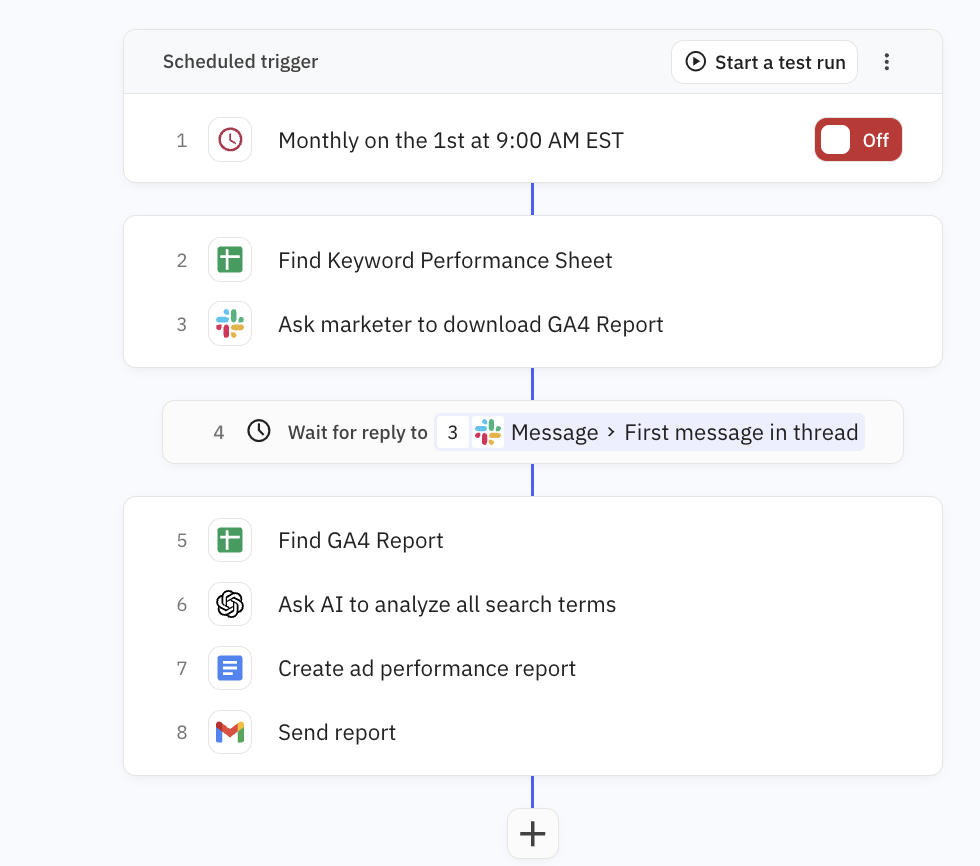This screenshot has height=866, width=980.
Task: Click the Start a test run button
Action: click(x=764, y=62)
